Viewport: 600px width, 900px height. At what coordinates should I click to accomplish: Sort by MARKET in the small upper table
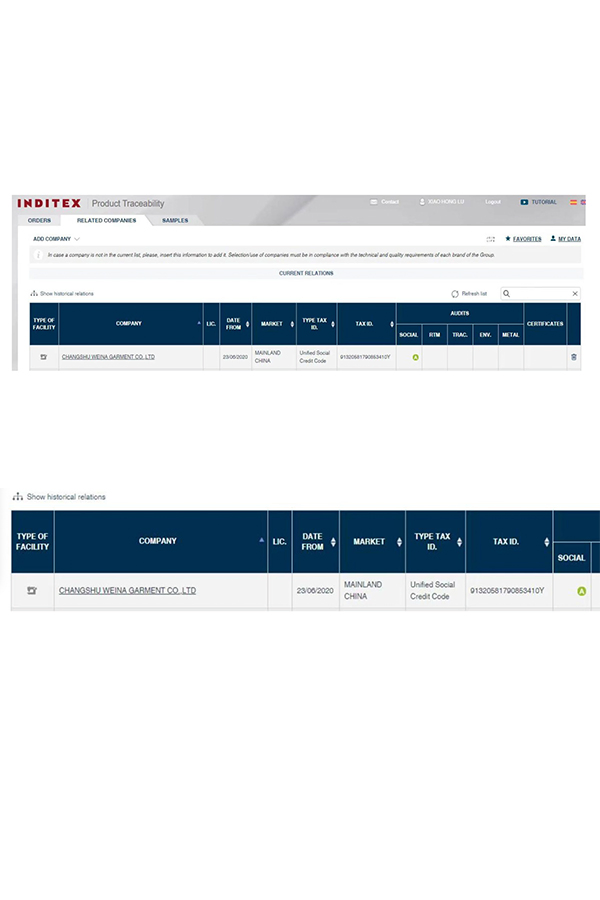tap(292, 324)
